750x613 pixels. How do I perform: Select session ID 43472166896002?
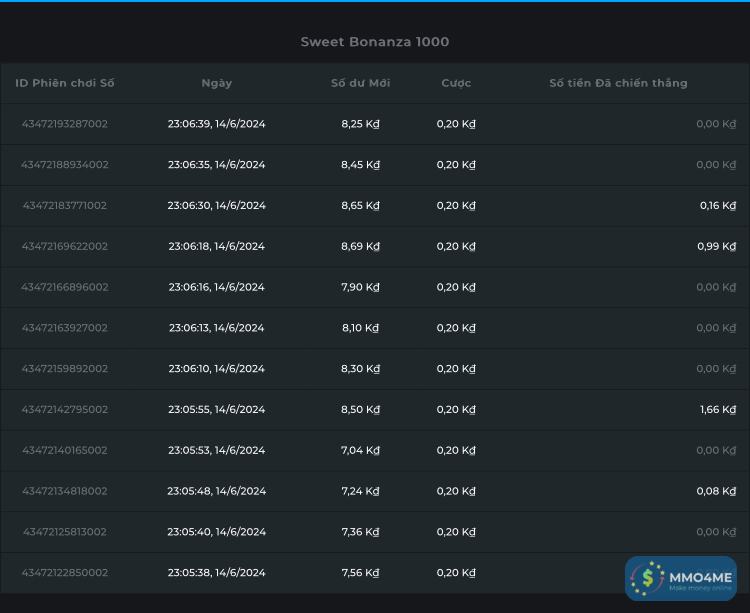(65, 287)
